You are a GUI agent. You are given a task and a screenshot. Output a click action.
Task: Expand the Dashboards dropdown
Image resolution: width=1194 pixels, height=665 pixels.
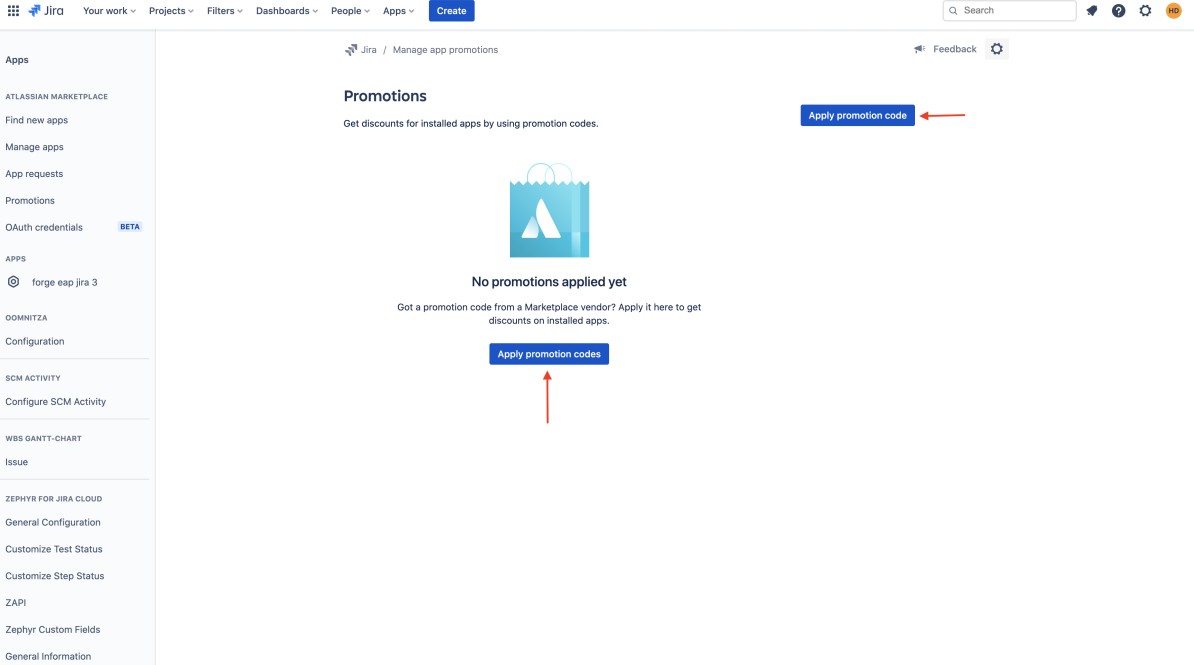(284, 11)
